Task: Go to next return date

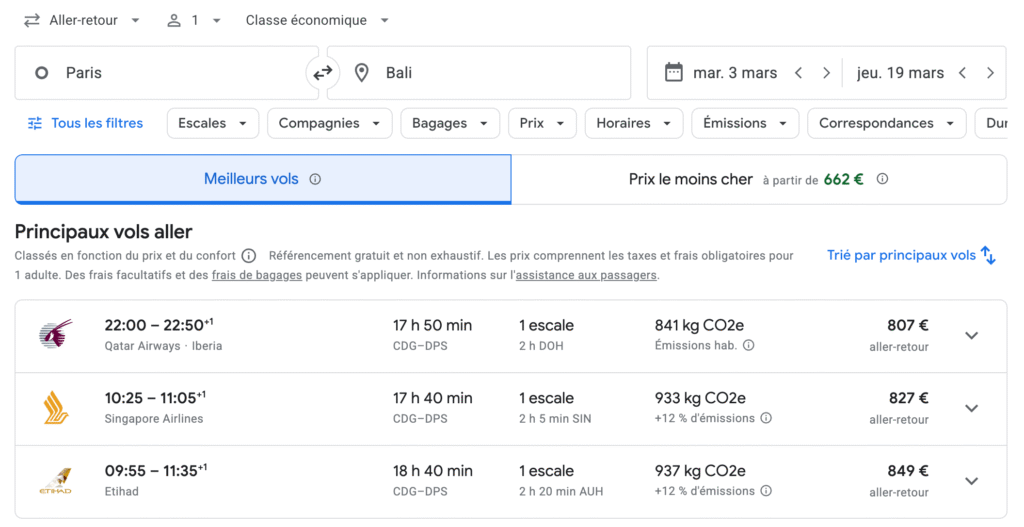Action: [x=990, y=73]
